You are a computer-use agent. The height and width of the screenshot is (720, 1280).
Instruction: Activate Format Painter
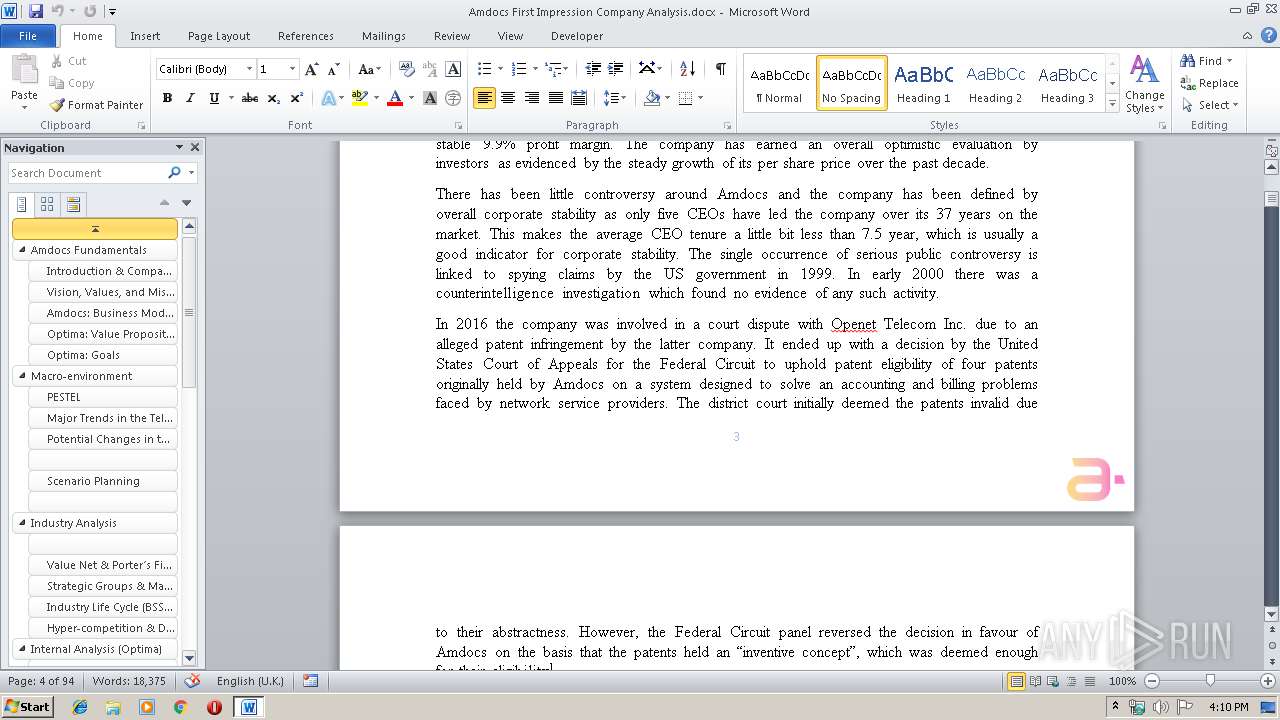coord(97,105)
